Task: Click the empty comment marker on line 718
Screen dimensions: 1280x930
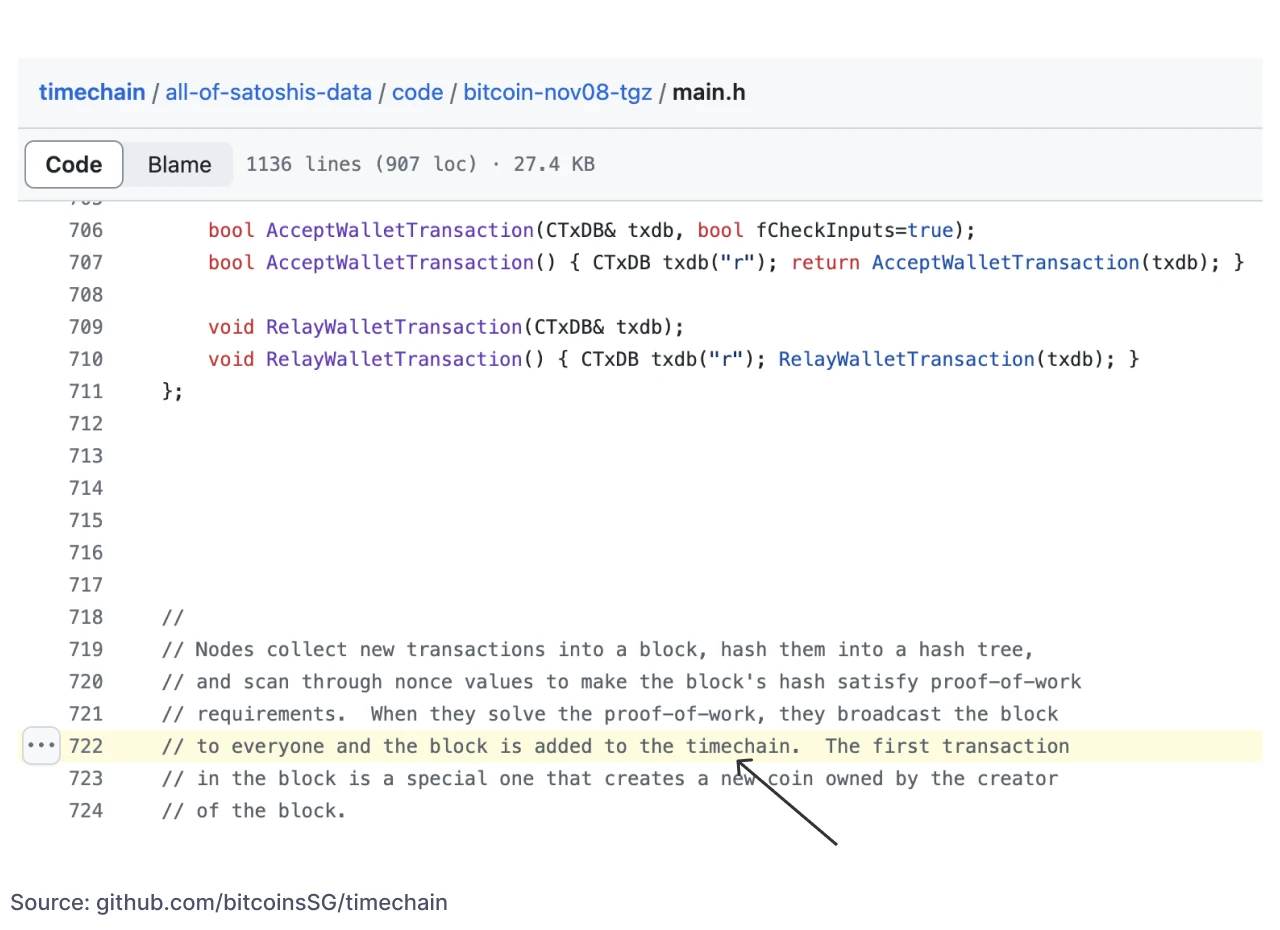Action: pyautogui.click(x=173, y=617)
